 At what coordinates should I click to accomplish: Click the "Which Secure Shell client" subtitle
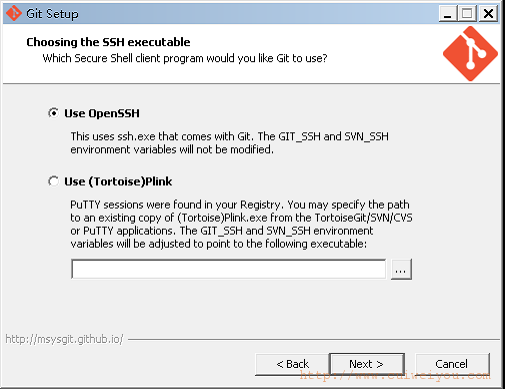[185, 58]
